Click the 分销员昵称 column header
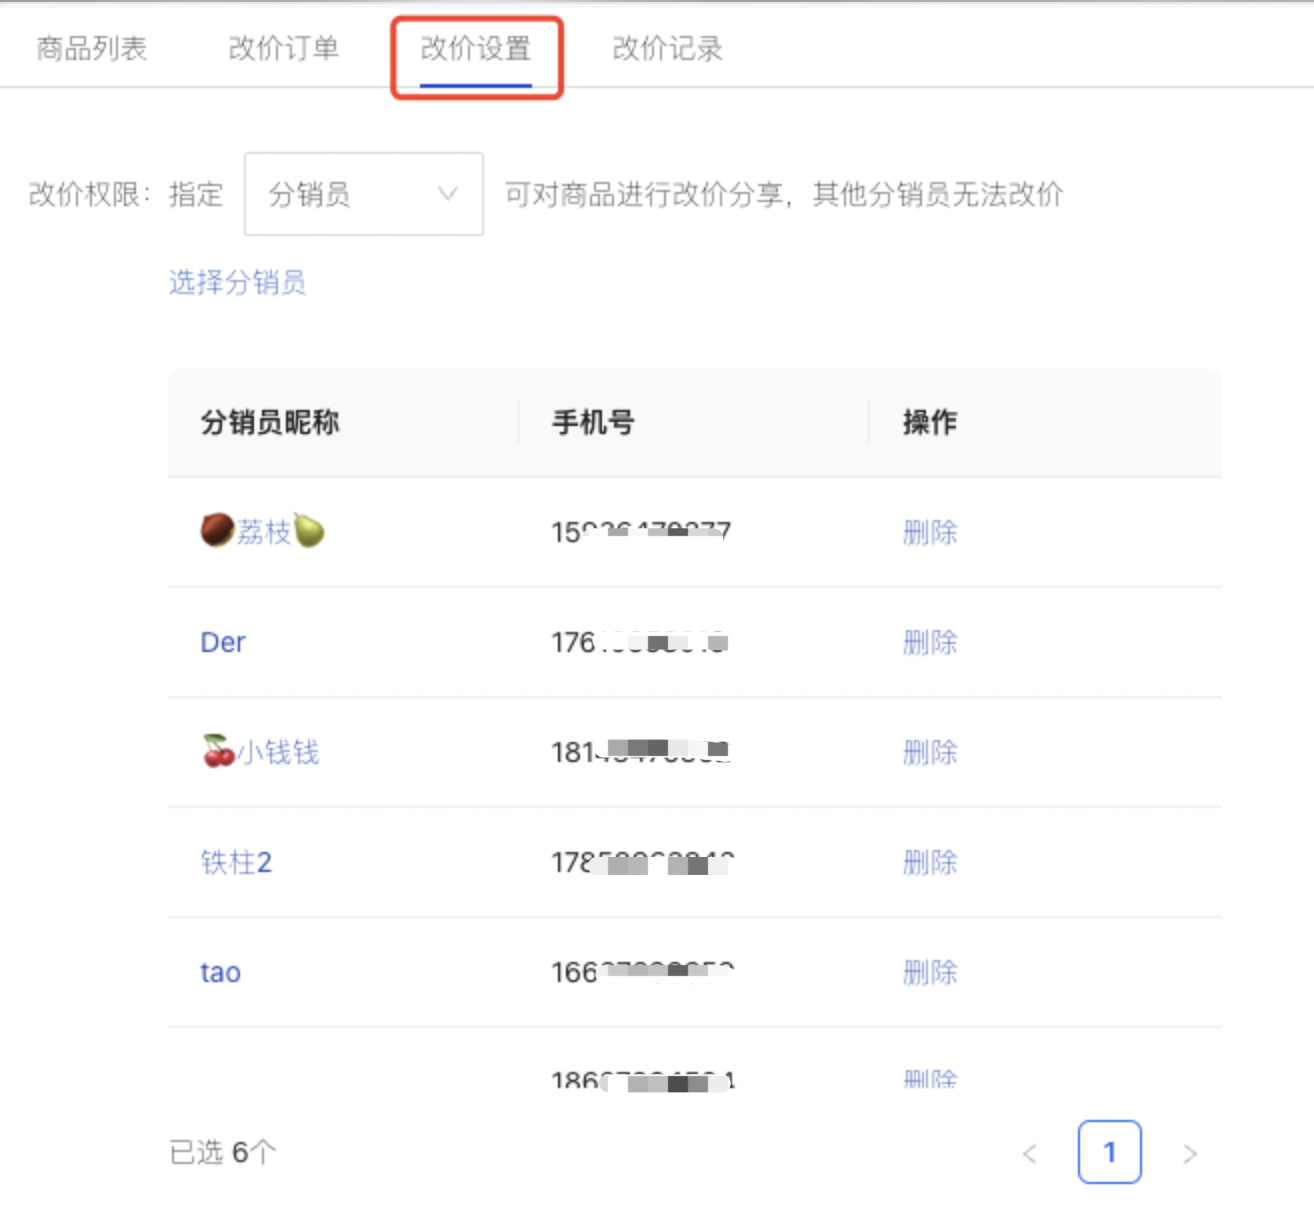Image resolution: width=1314 pixels, height=1220 pixels. point(270,422)
